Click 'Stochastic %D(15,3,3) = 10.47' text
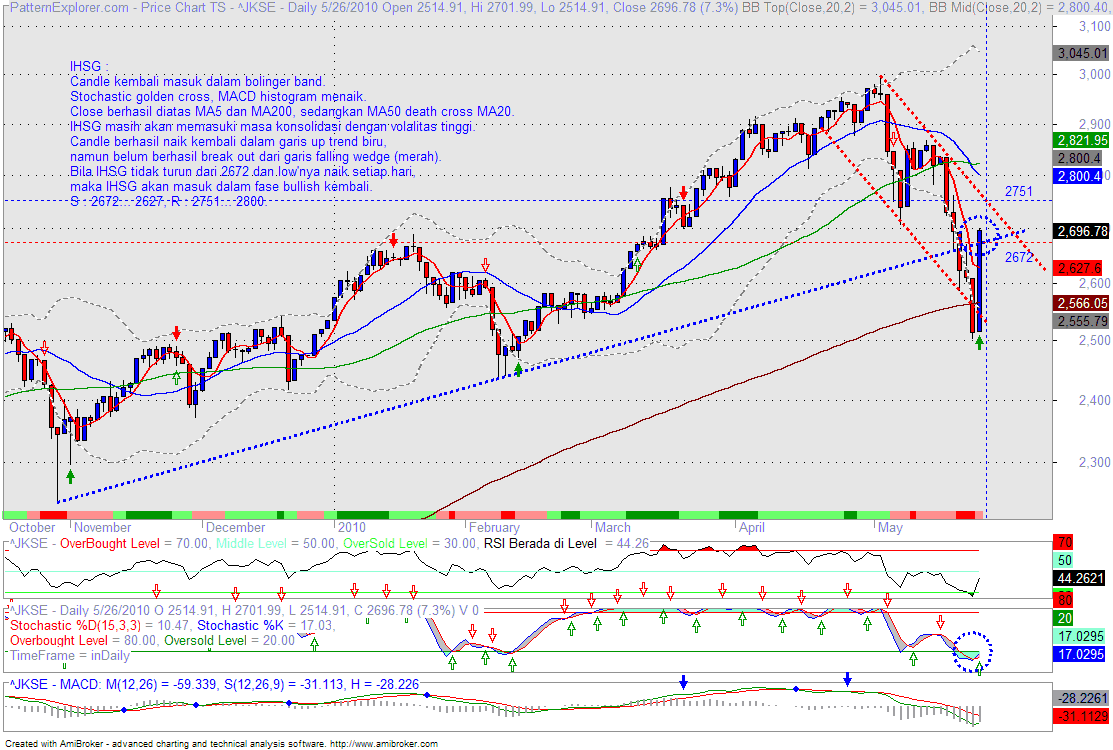 pos(99,626)
